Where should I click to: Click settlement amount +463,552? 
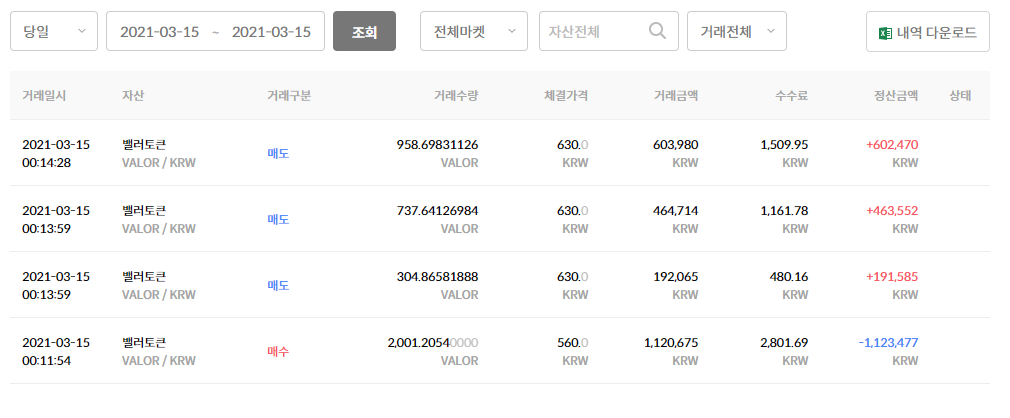[x=892, y=210]
